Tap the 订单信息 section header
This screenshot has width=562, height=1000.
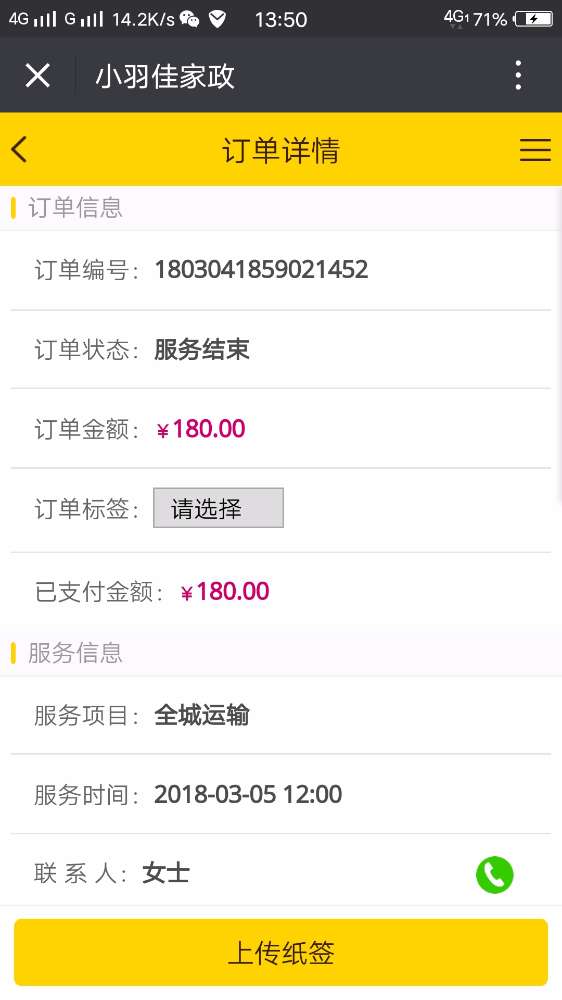(x=75, y=208)
